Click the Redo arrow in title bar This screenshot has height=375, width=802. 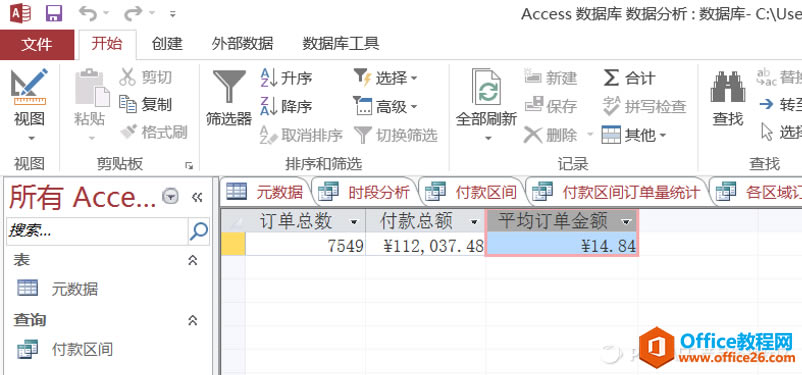(132, 13)
